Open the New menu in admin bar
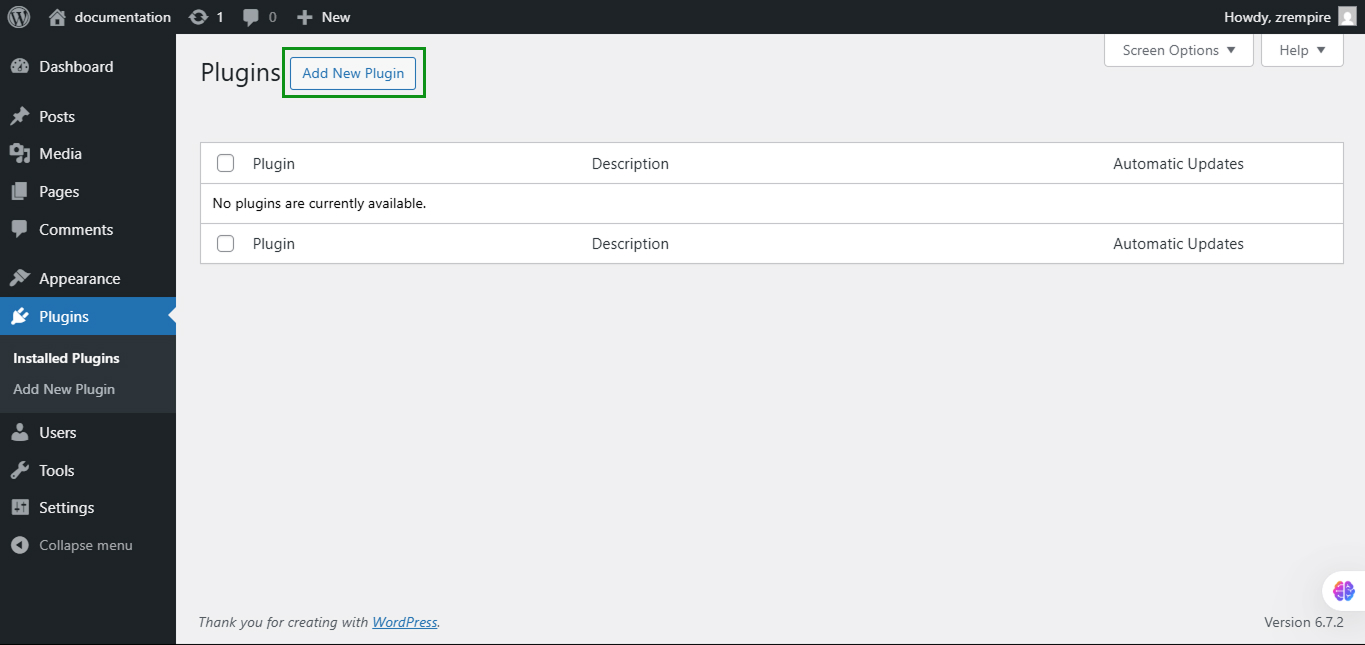 tap(322, 17)
